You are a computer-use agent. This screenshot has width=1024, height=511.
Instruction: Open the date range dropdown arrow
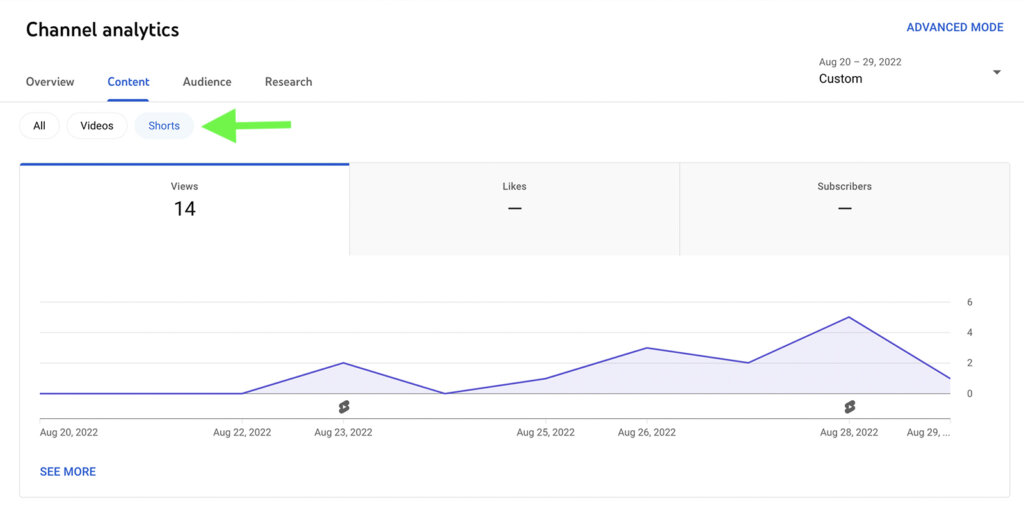click(x=997, y=72)
